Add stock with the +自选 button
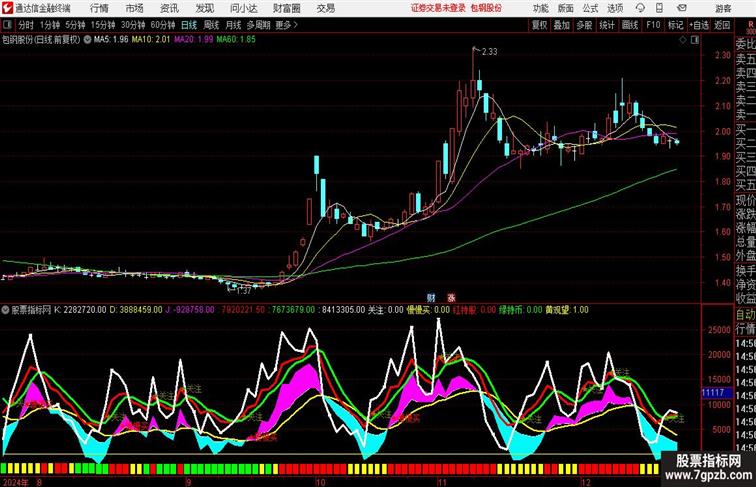Screen dimensions: 756x487 (x=699, y=25)
